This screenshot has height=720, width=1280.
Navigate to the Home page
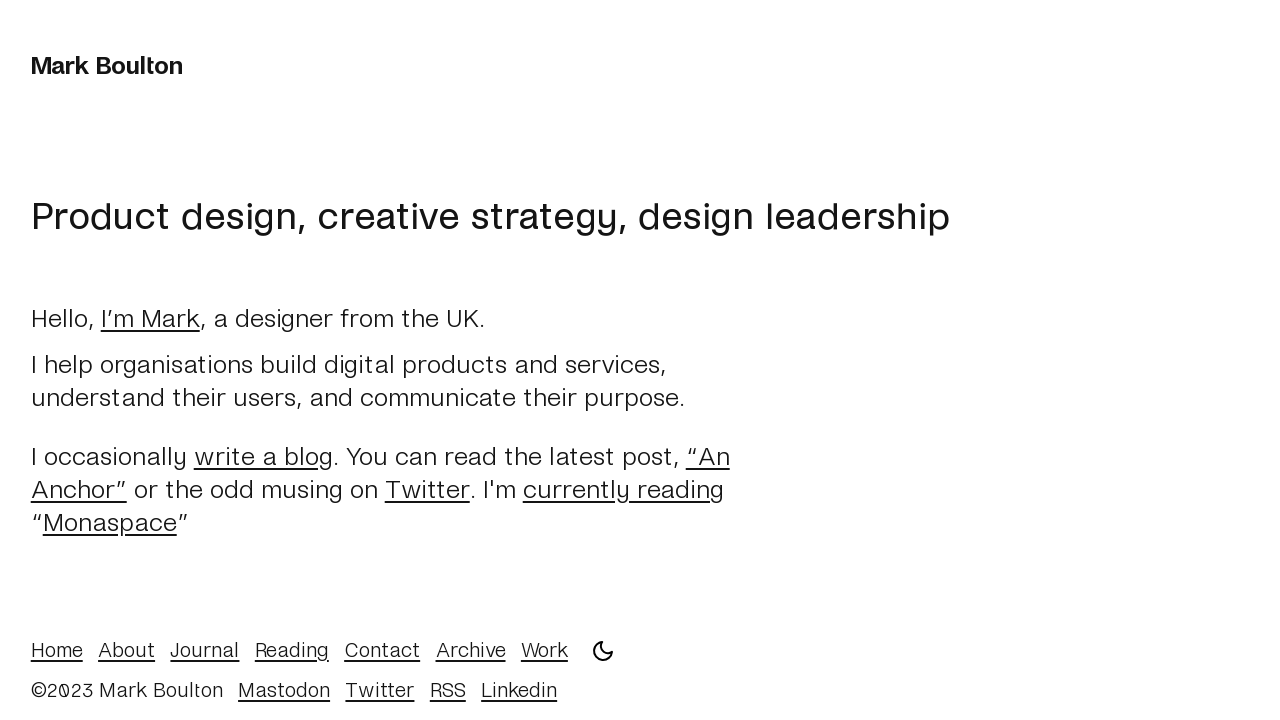coord(56,649)
